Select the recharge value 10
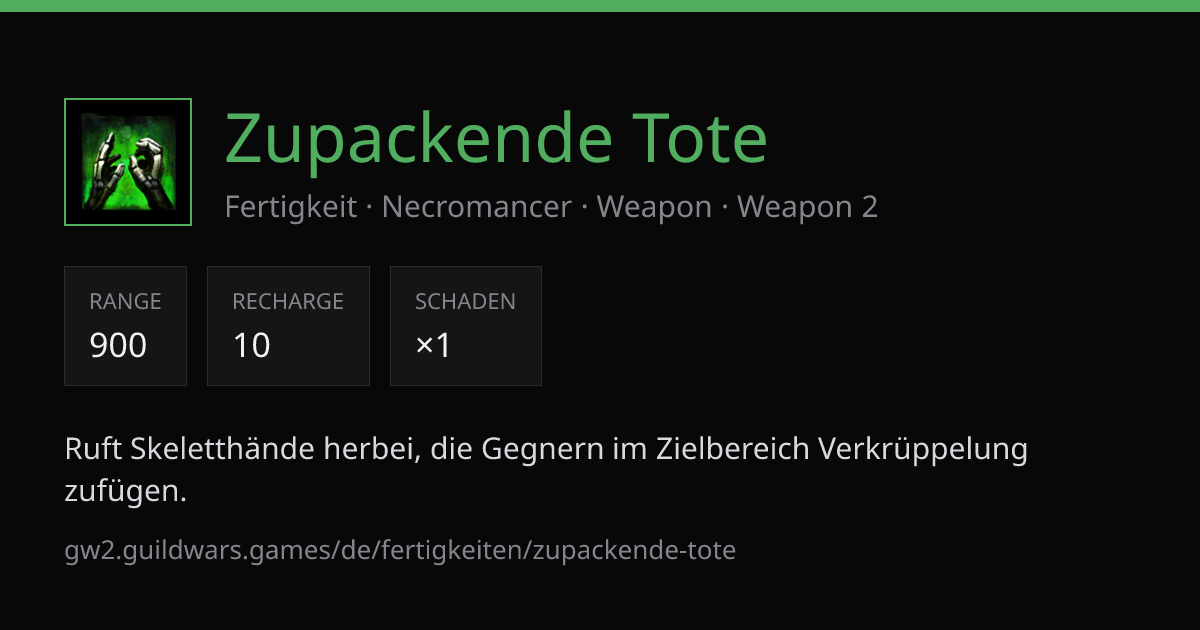The image size is (1200, 630). [x=252, y=345]
